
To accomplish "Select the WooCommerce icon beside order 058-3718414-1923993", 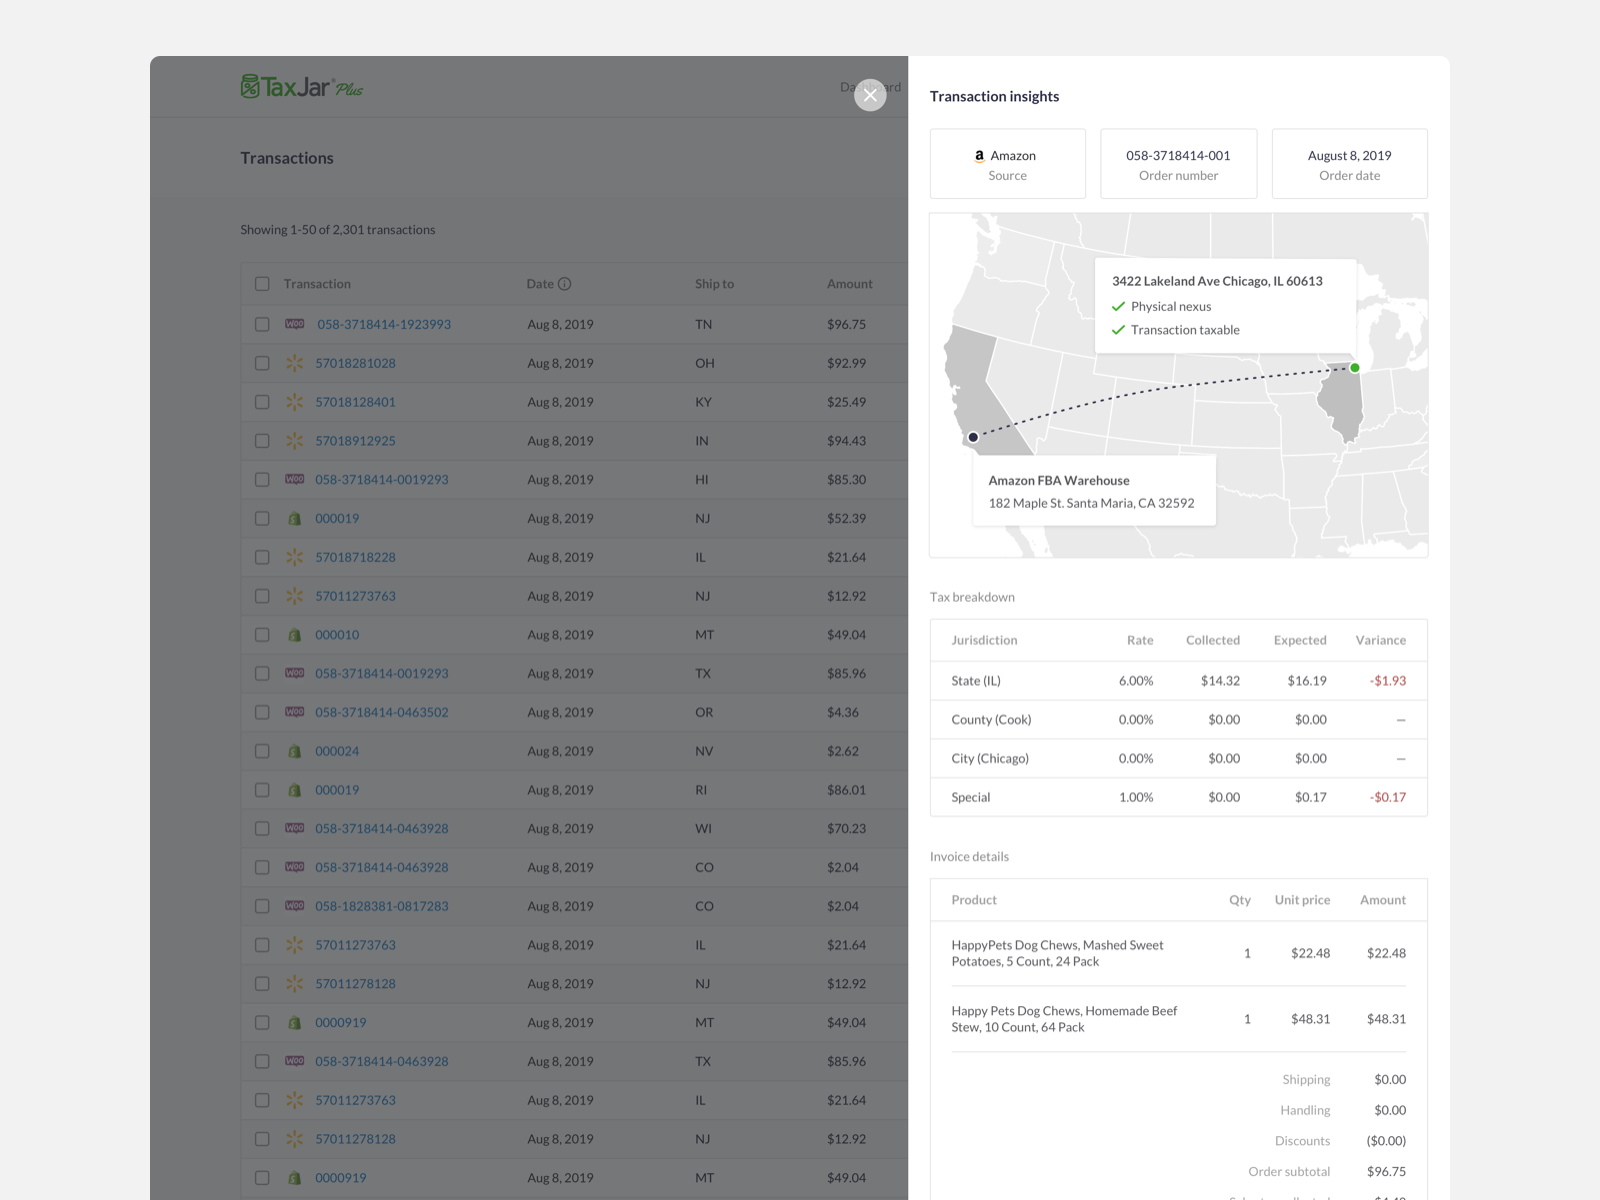I will pyautogui.click(x=295, y=324).
